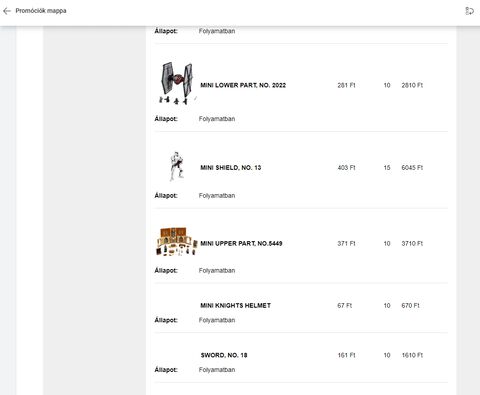This screenshot has width=480, height=395.
Task: Click the 403 Ft unit price
Action: [346, 168]
